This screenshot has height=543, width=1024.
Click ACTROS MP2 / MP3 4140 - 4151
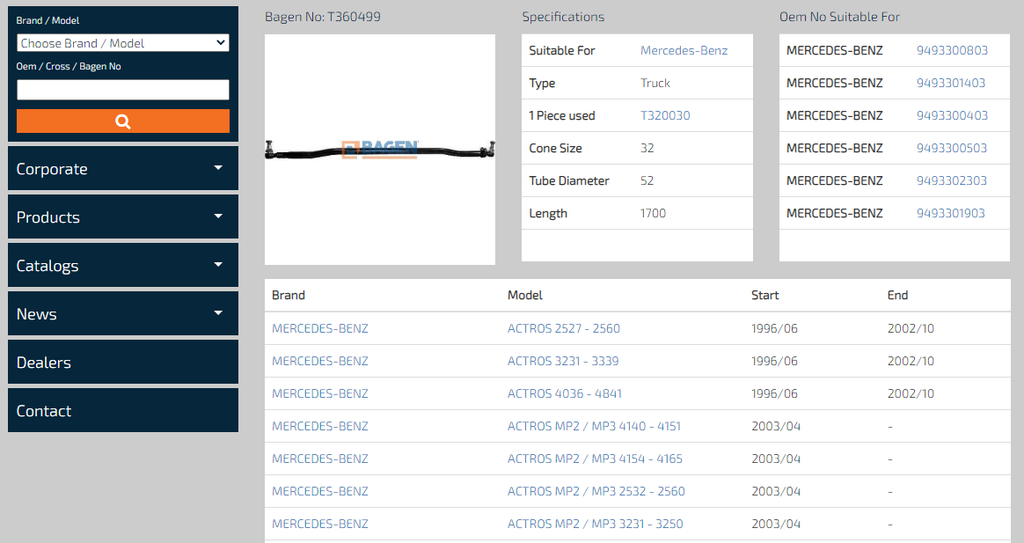pyautogui.click(x=593, y=426)
